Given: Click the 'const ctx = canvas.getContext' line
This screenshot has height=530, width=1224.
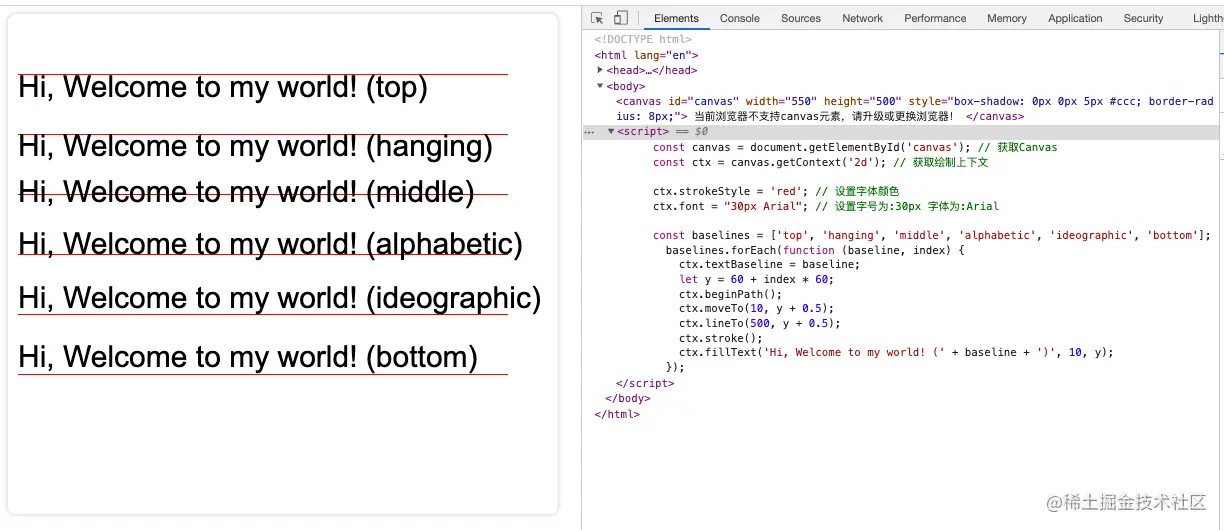Looking at the screenshot, I should pos(820,162).
